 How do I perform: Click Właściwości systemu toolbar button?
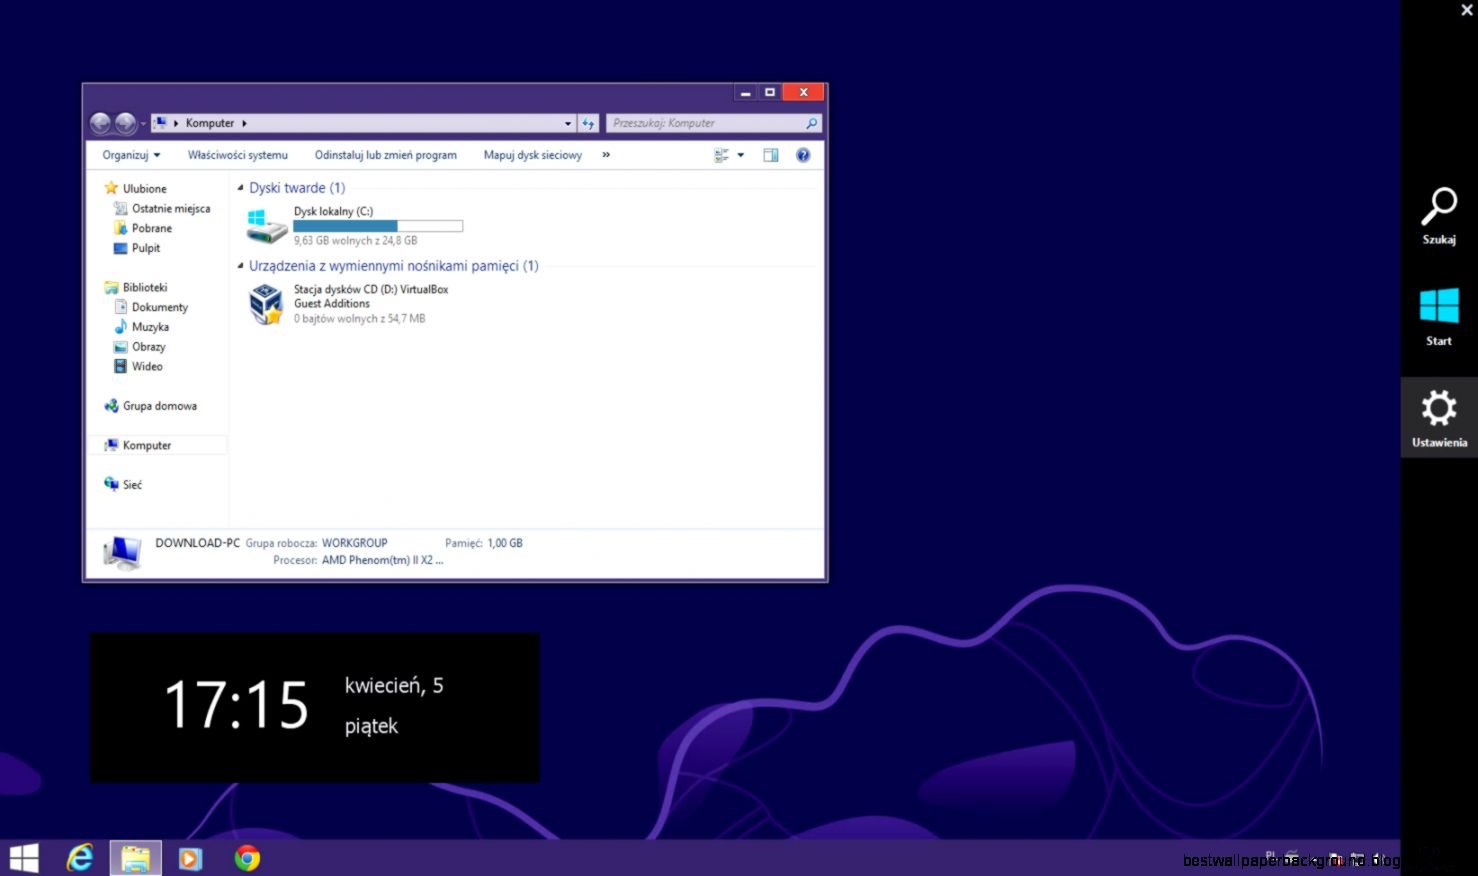[x=238, y=155]
